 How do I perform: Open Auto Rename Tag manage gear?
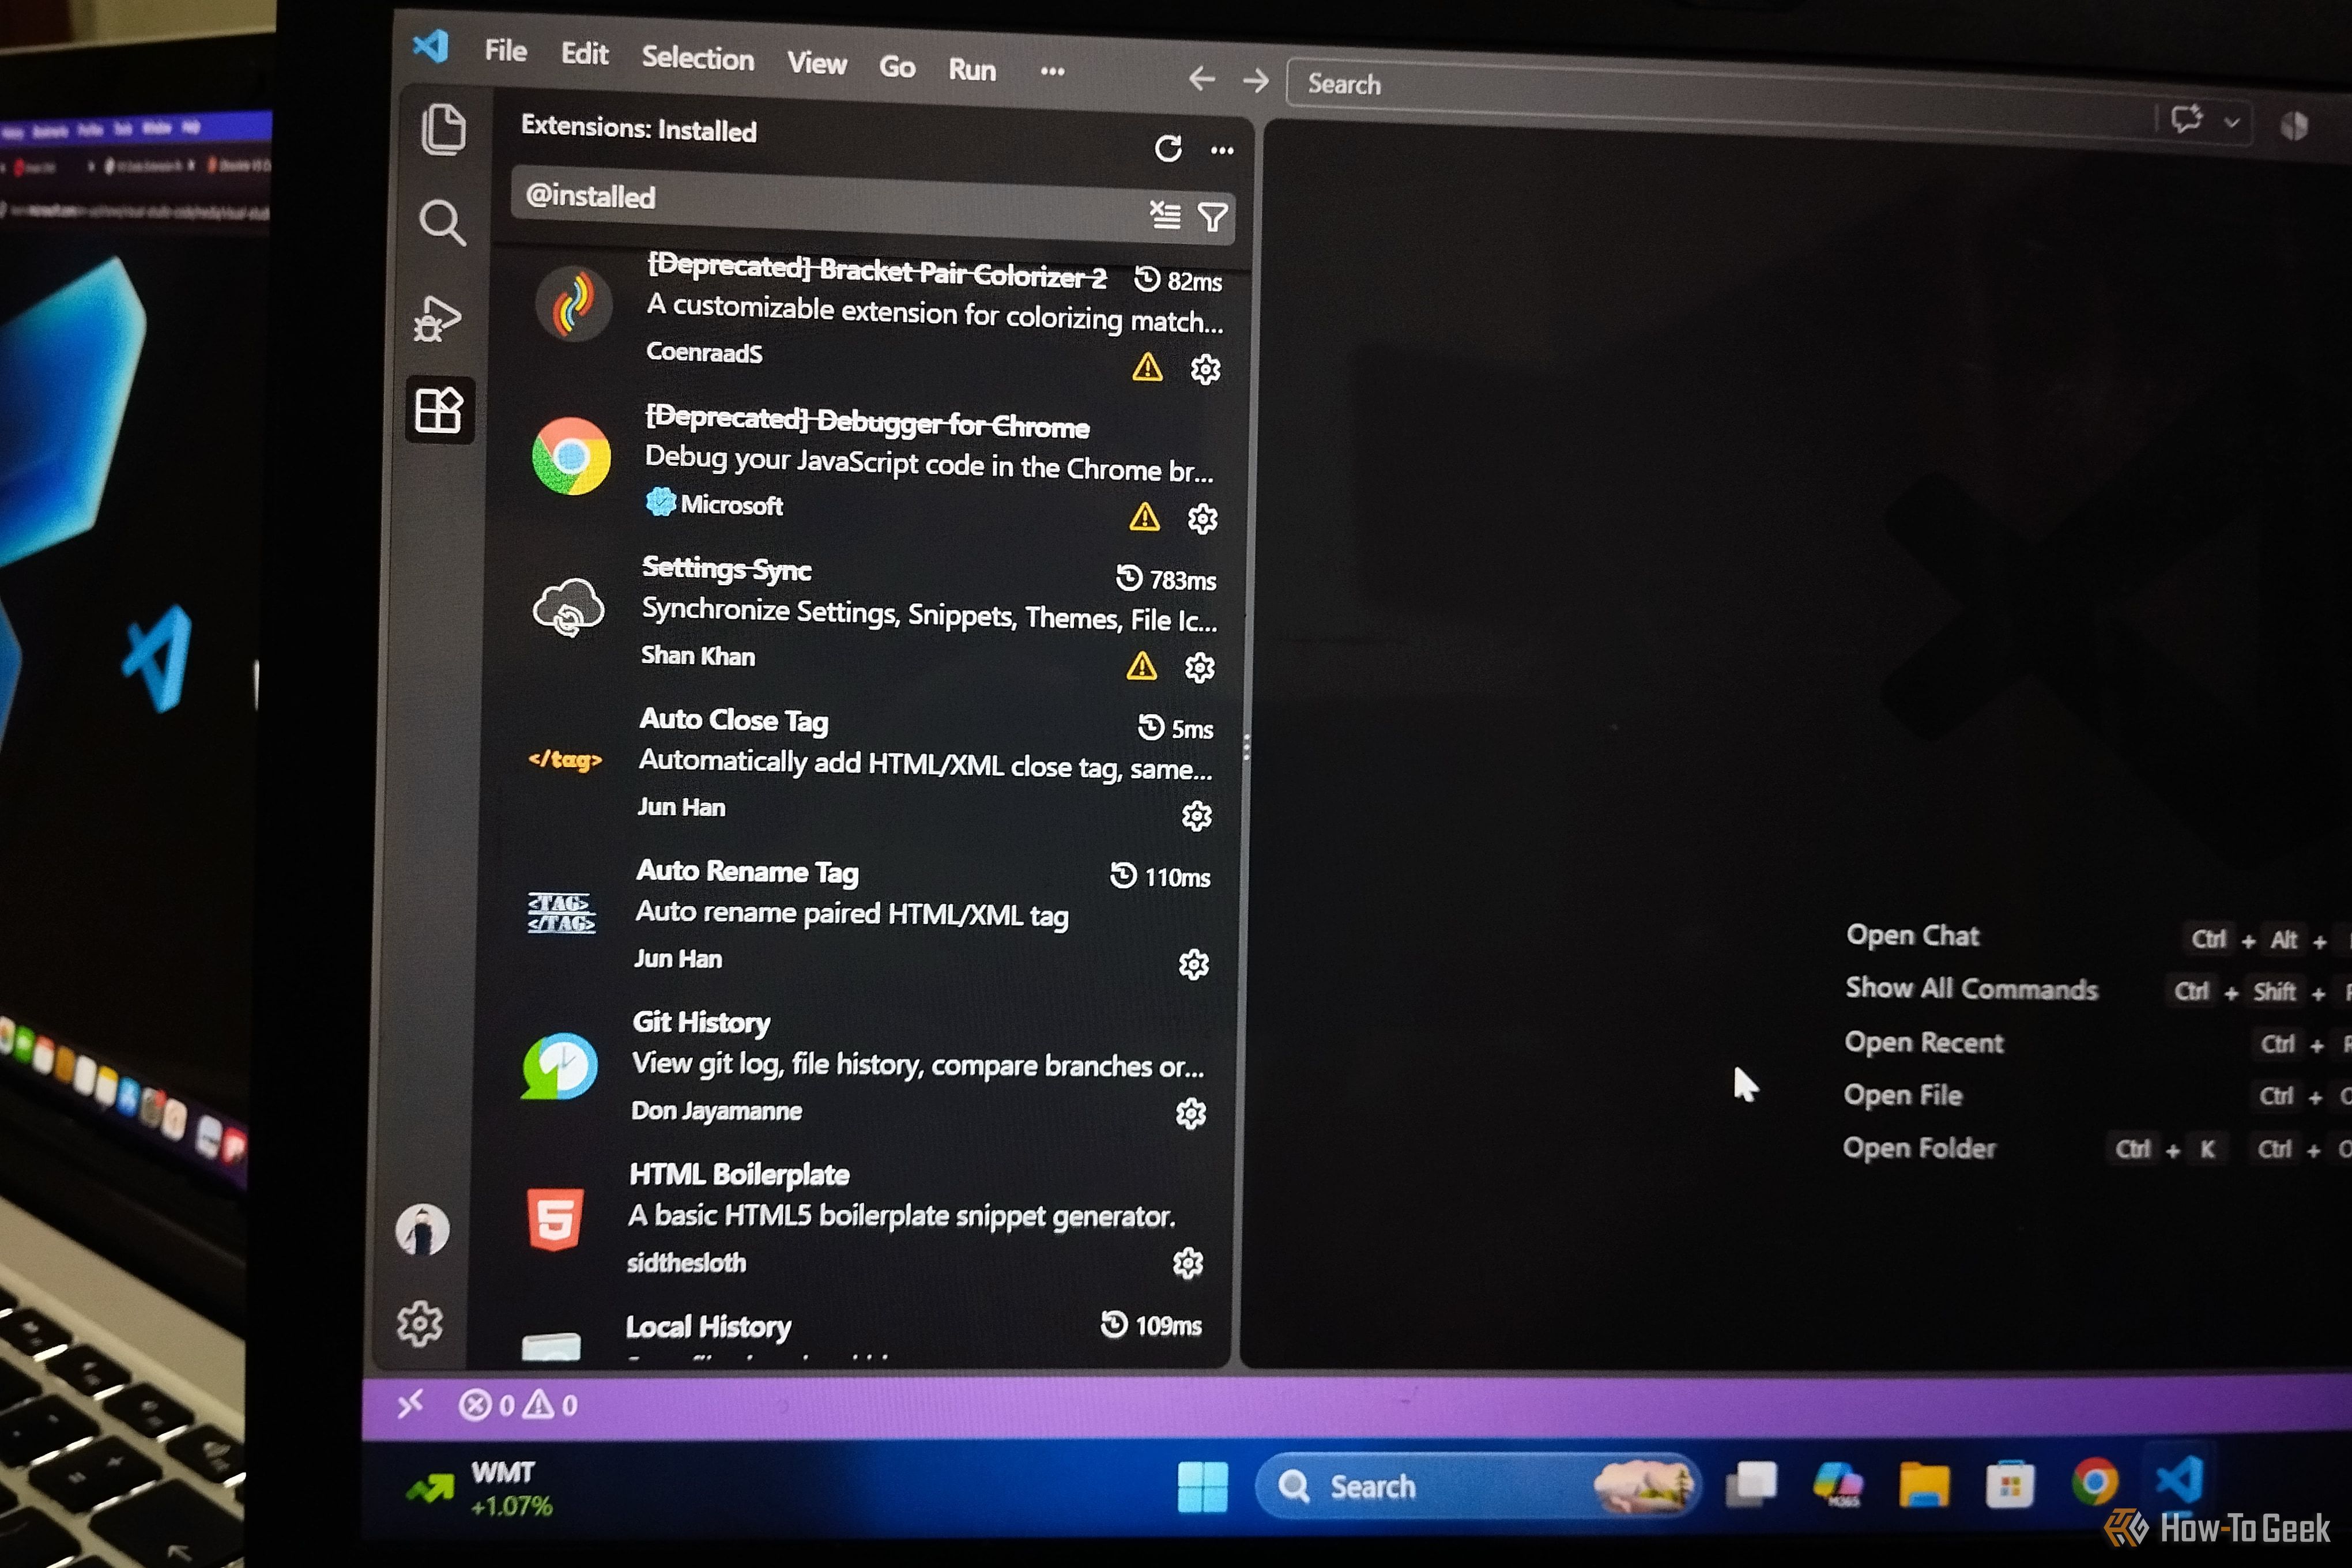coord(1193,965)
